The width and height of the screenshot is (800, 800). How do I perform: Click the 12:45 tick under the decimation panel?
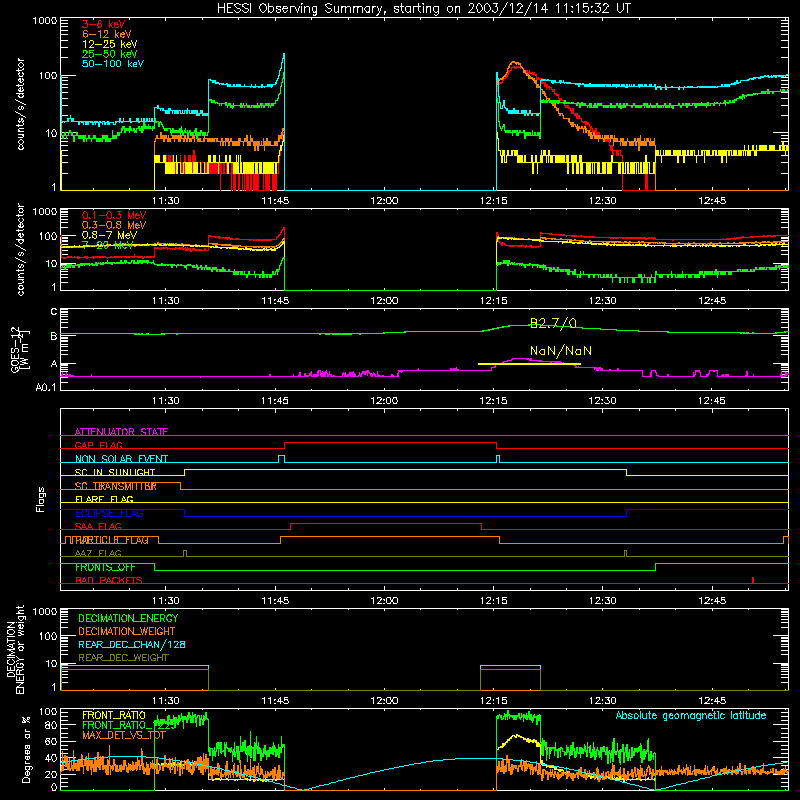click(712, 701)
